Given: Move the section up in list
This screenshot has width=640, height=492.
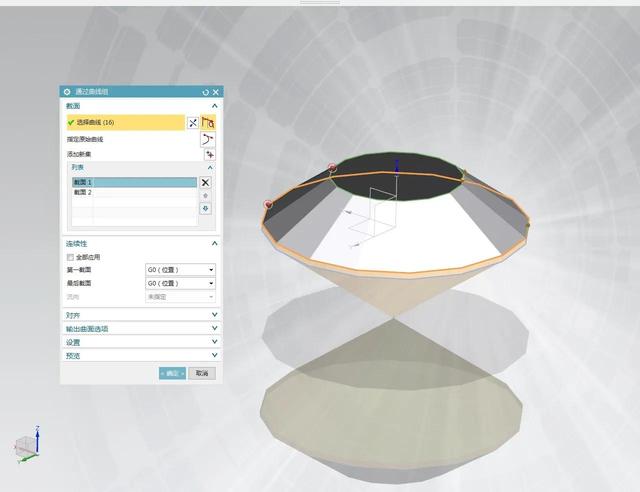Looking at the screenshot, I should point(205,196).
